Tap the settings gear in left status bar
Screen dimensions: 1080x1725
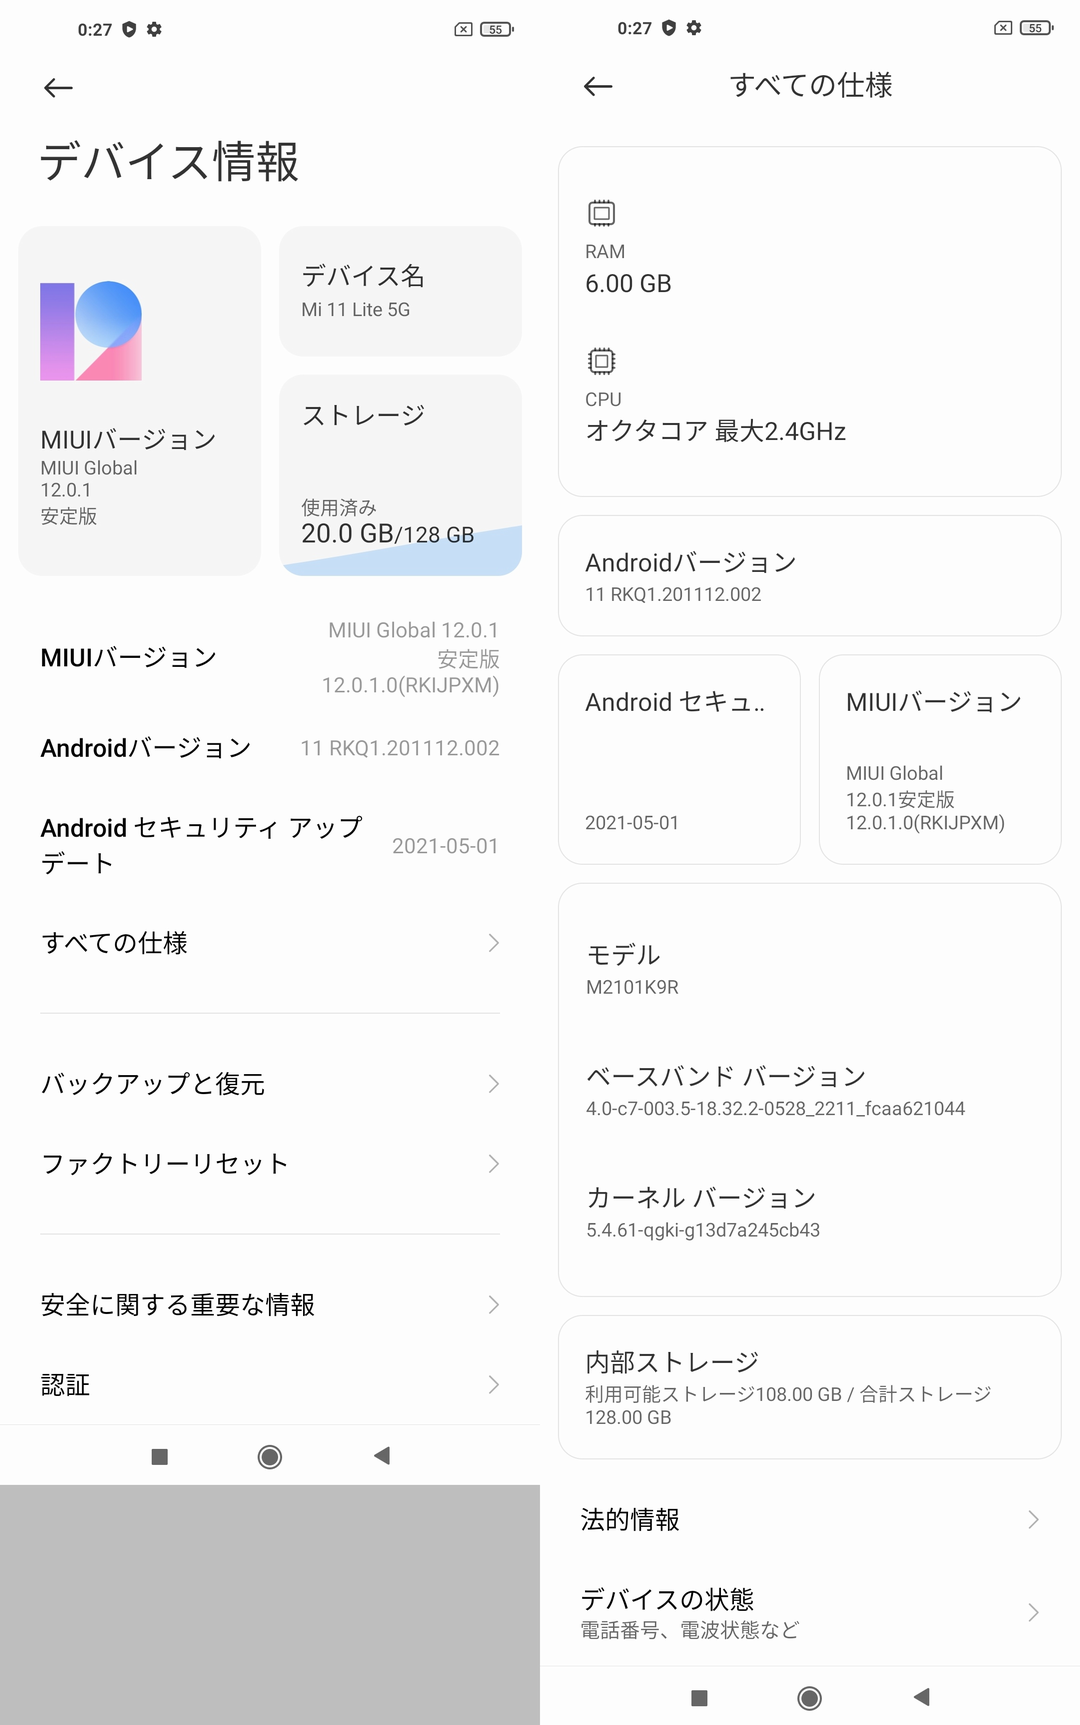(154, 29)
